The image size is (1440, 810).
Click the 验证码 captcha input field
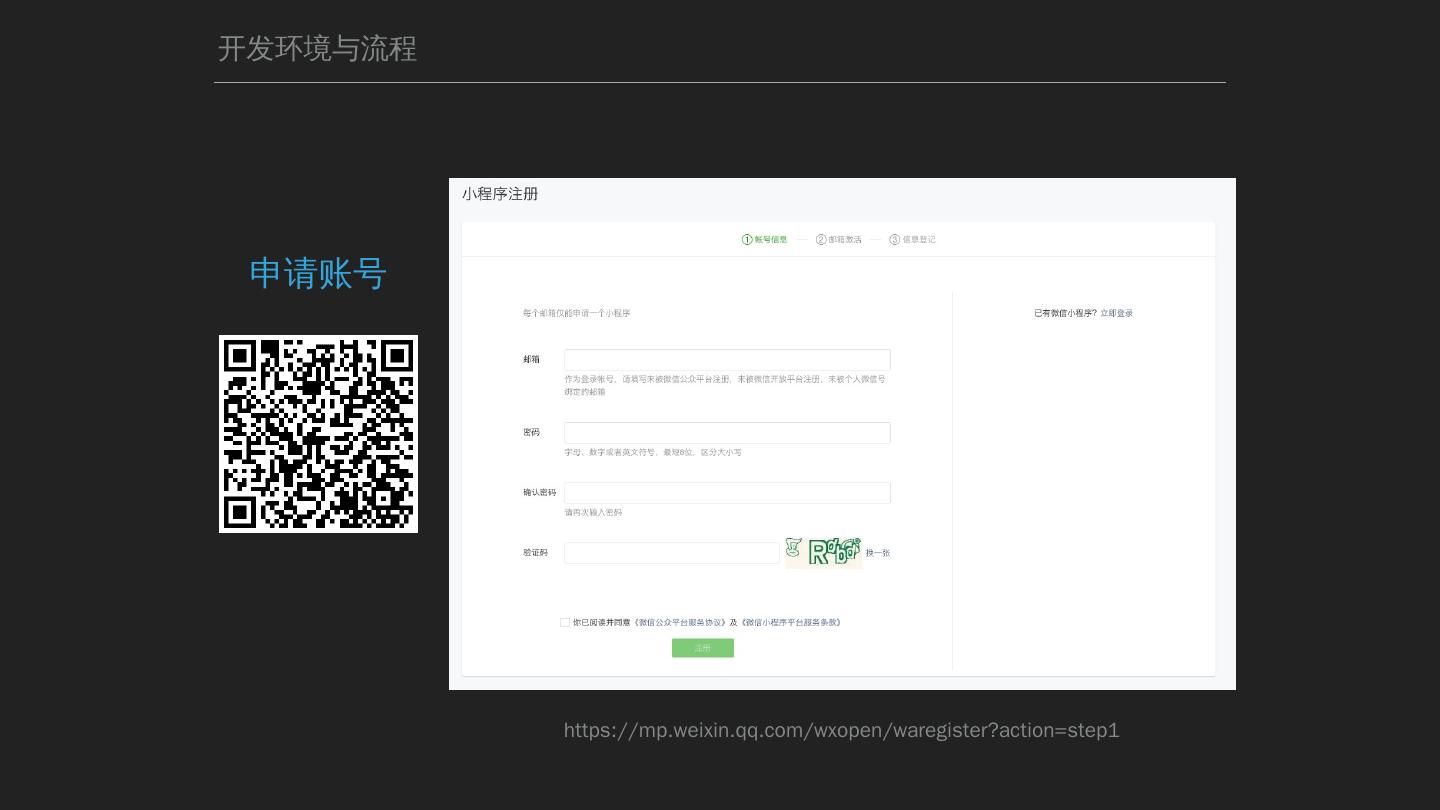671,553
